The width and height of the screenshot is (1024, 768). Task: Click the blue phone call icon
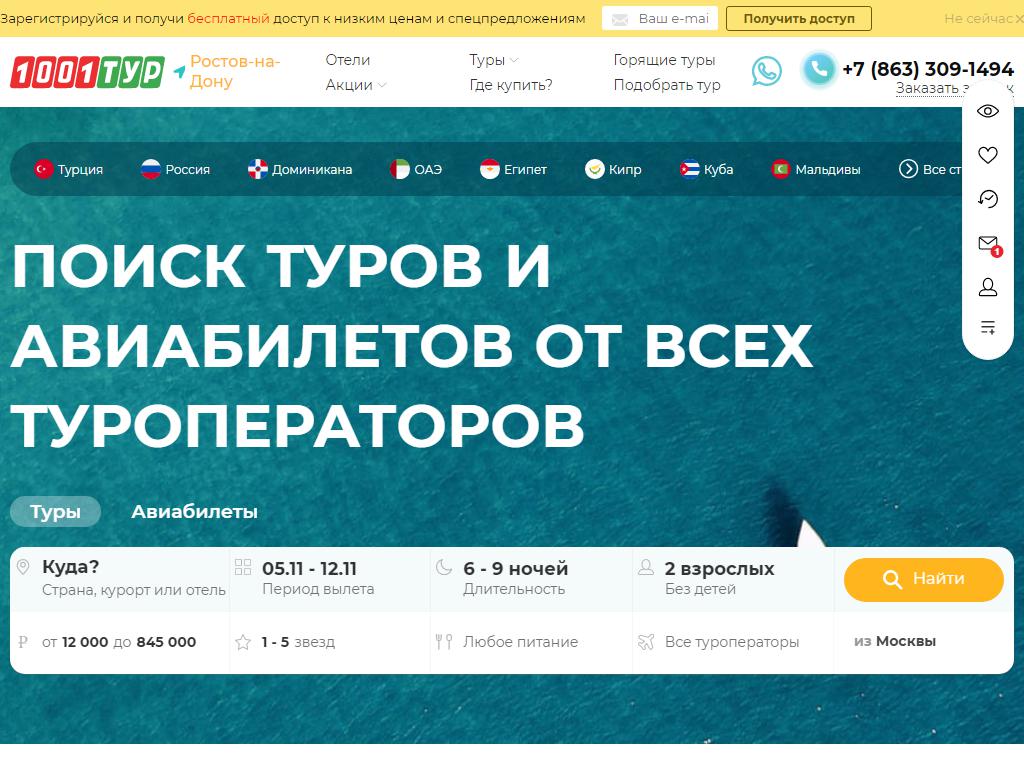point(818,70)
